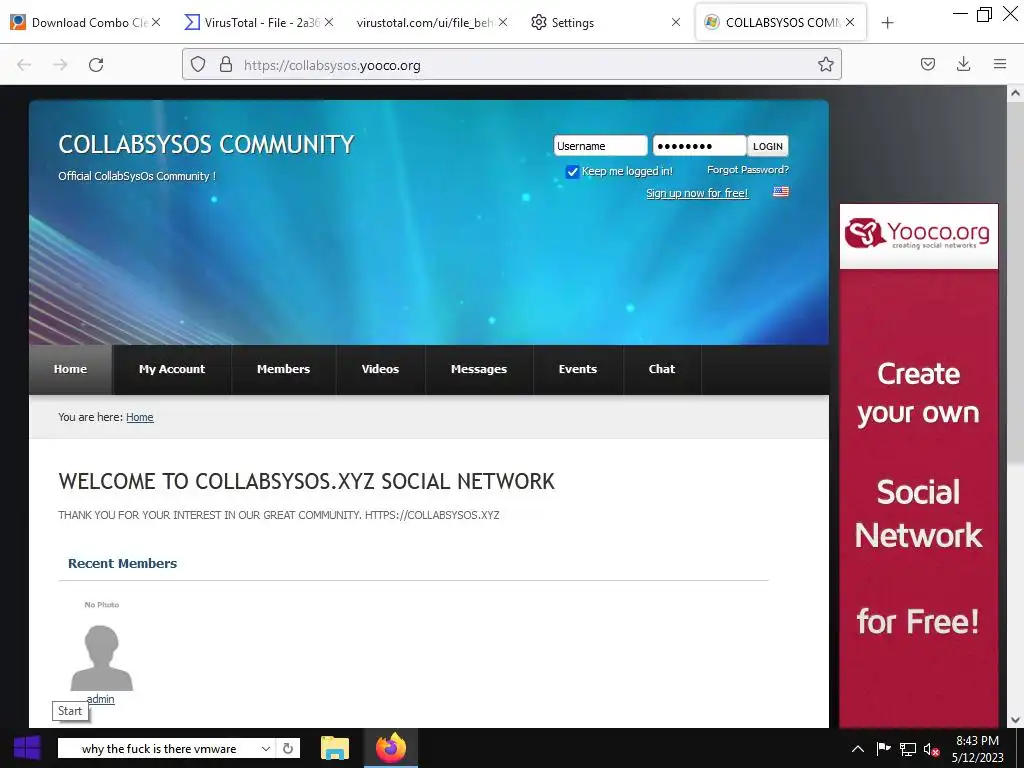The height and width of the screenshot is (768, 1024).
Task: Show hidden system tray icons
Action: click(858, 749)
